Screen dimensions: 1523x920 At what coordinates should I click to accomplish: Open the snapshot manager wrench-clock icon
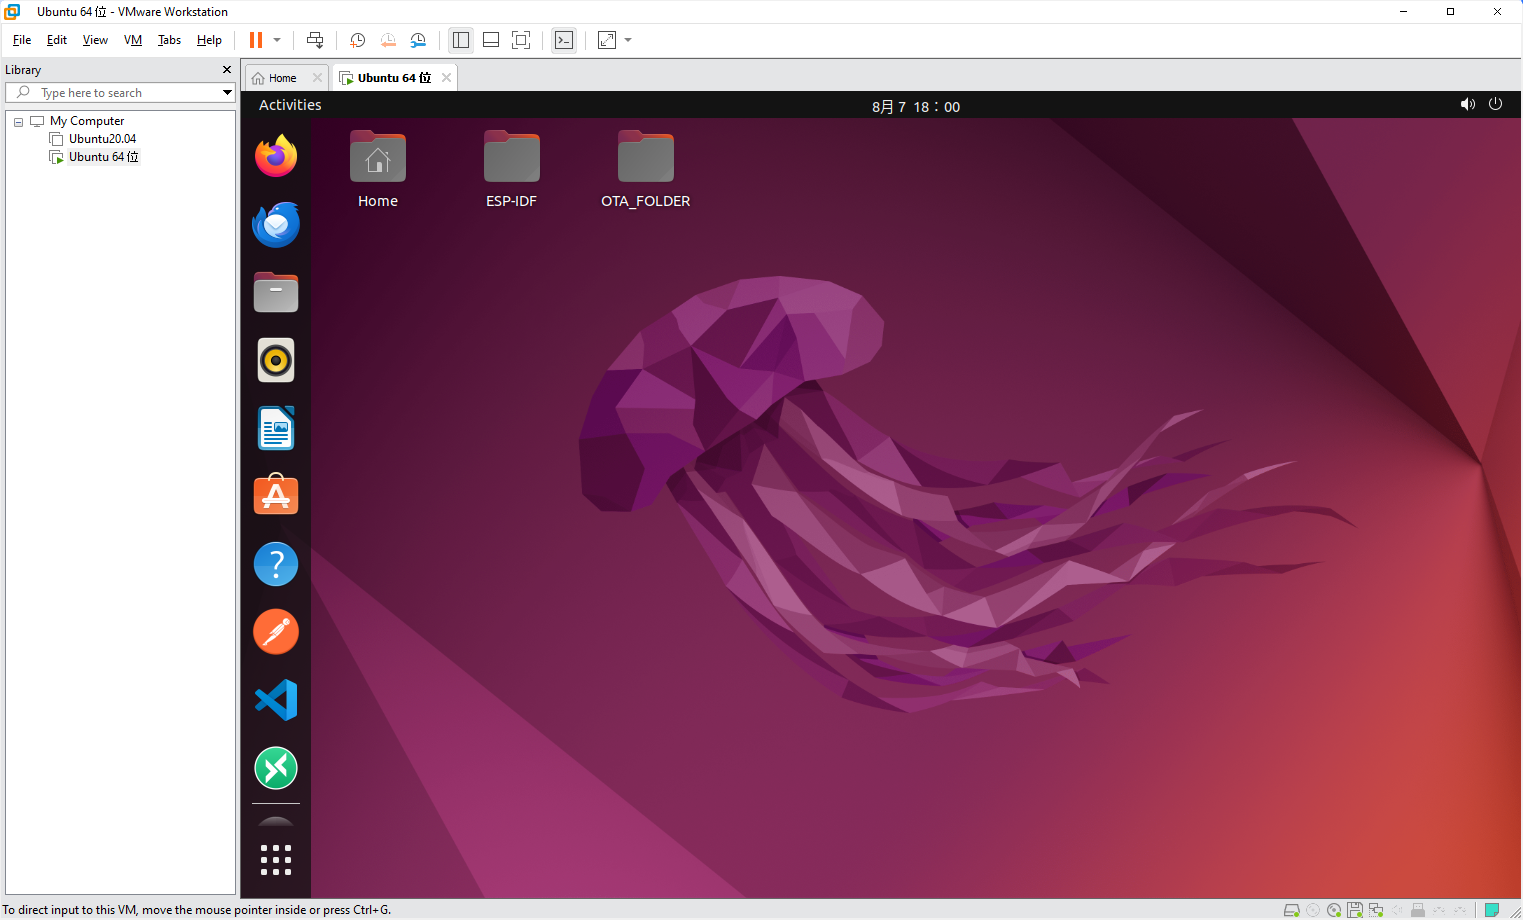[418, 40]
